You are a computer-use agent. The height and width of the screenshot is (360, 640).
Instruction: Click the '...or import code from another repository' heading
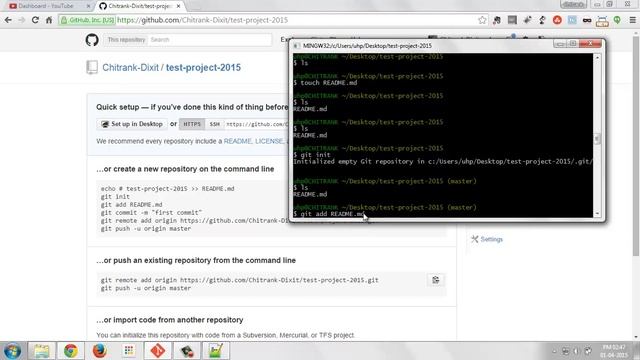point(170,320)
